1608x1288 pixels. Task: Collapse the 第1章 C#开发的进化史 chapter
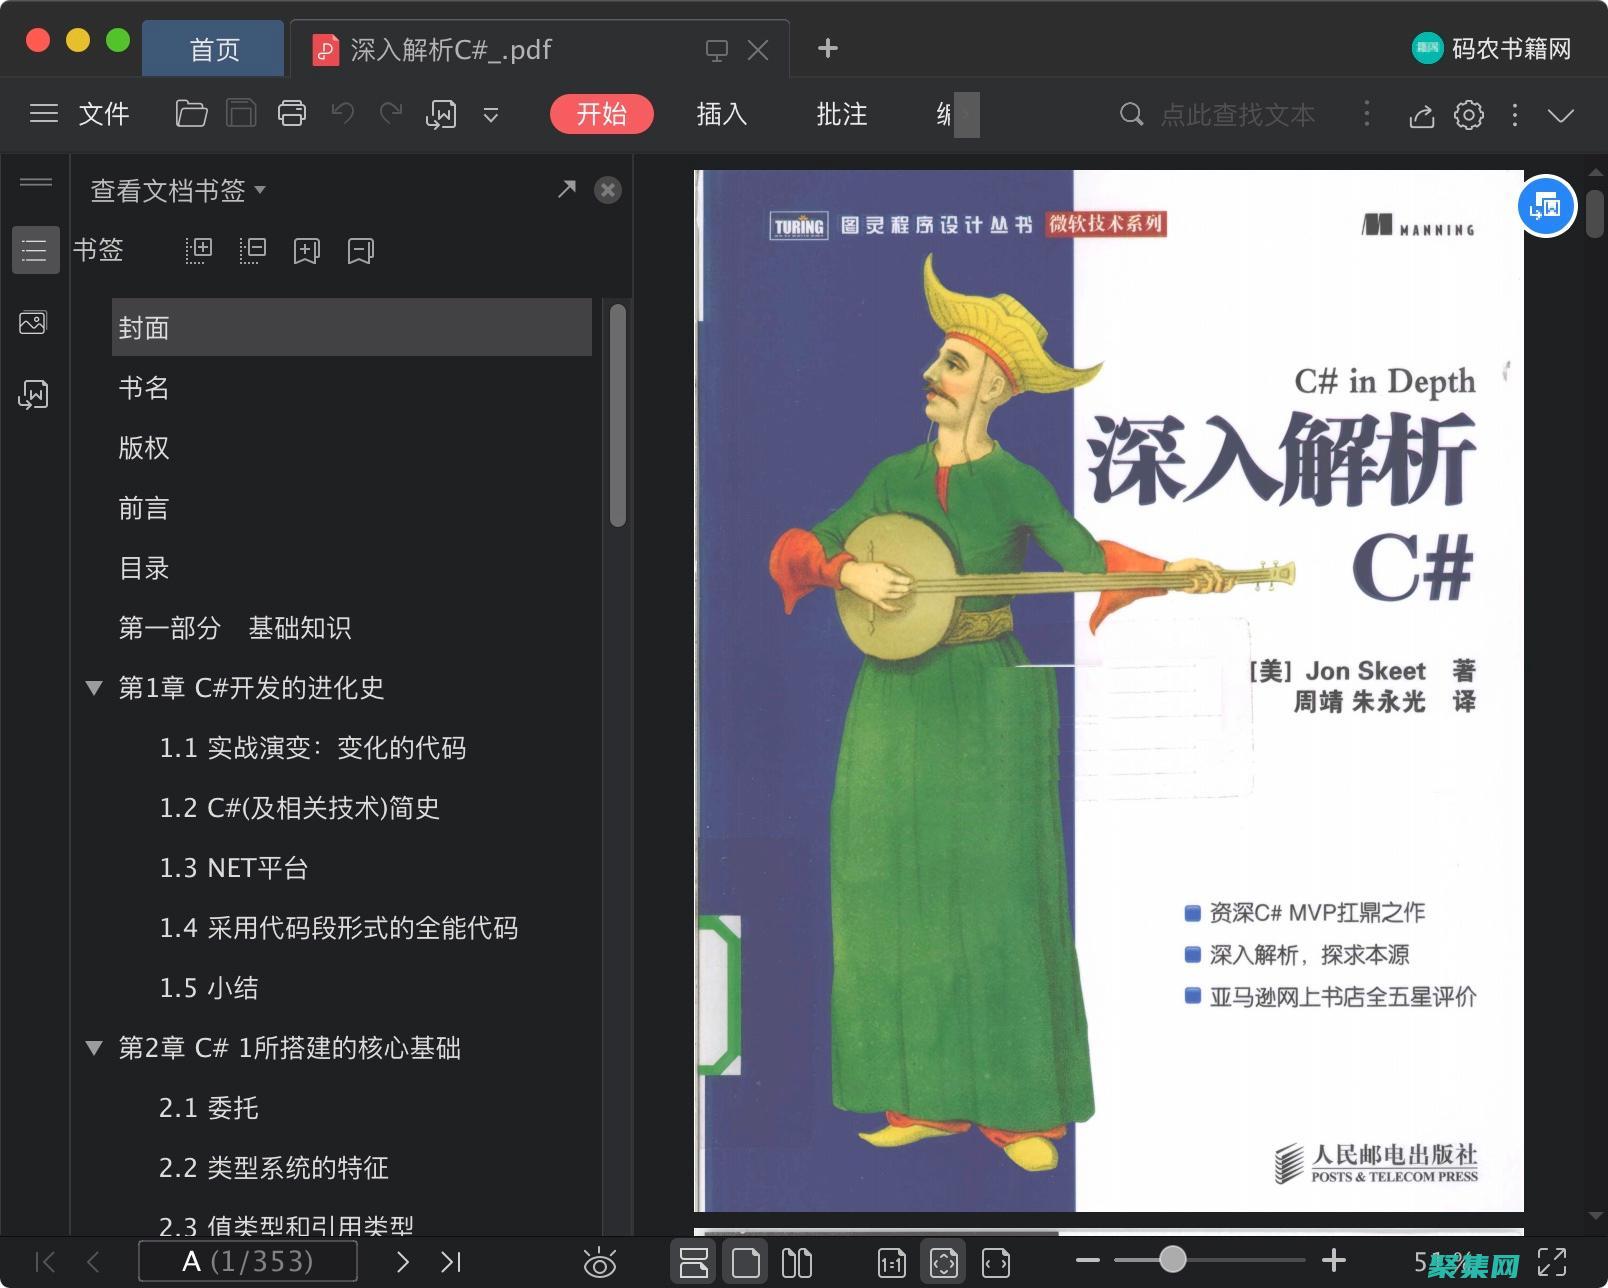click(x=94, y=688)
